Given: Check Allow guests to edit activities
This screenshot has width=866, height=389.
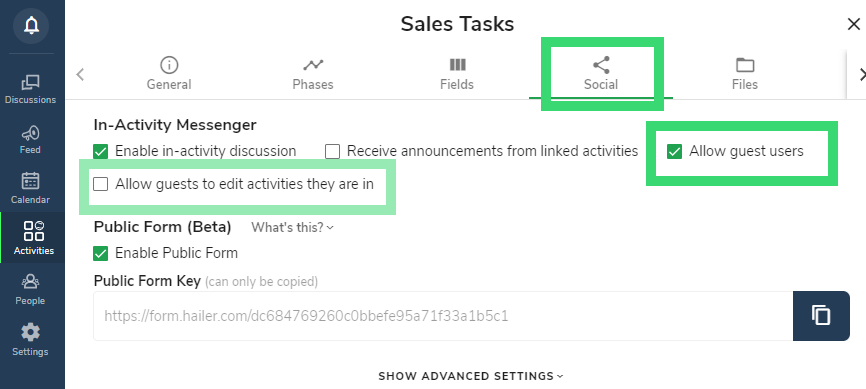Looking at the screenshot, I should [x=101, y=184].
